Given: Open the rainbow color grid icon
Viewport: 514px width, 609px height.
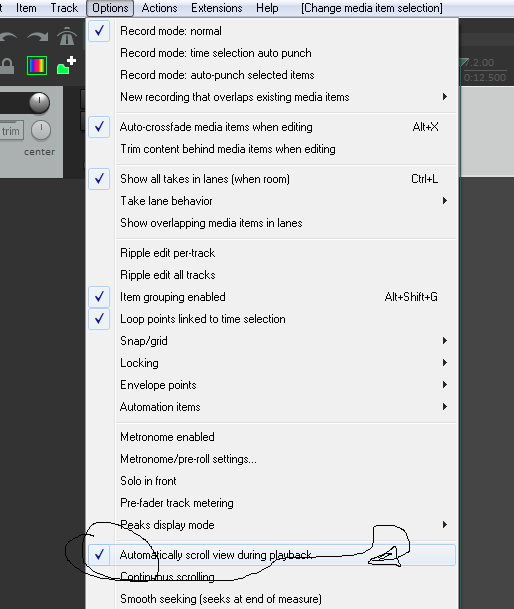Looking at the screenshot, I should coord(37,65).
